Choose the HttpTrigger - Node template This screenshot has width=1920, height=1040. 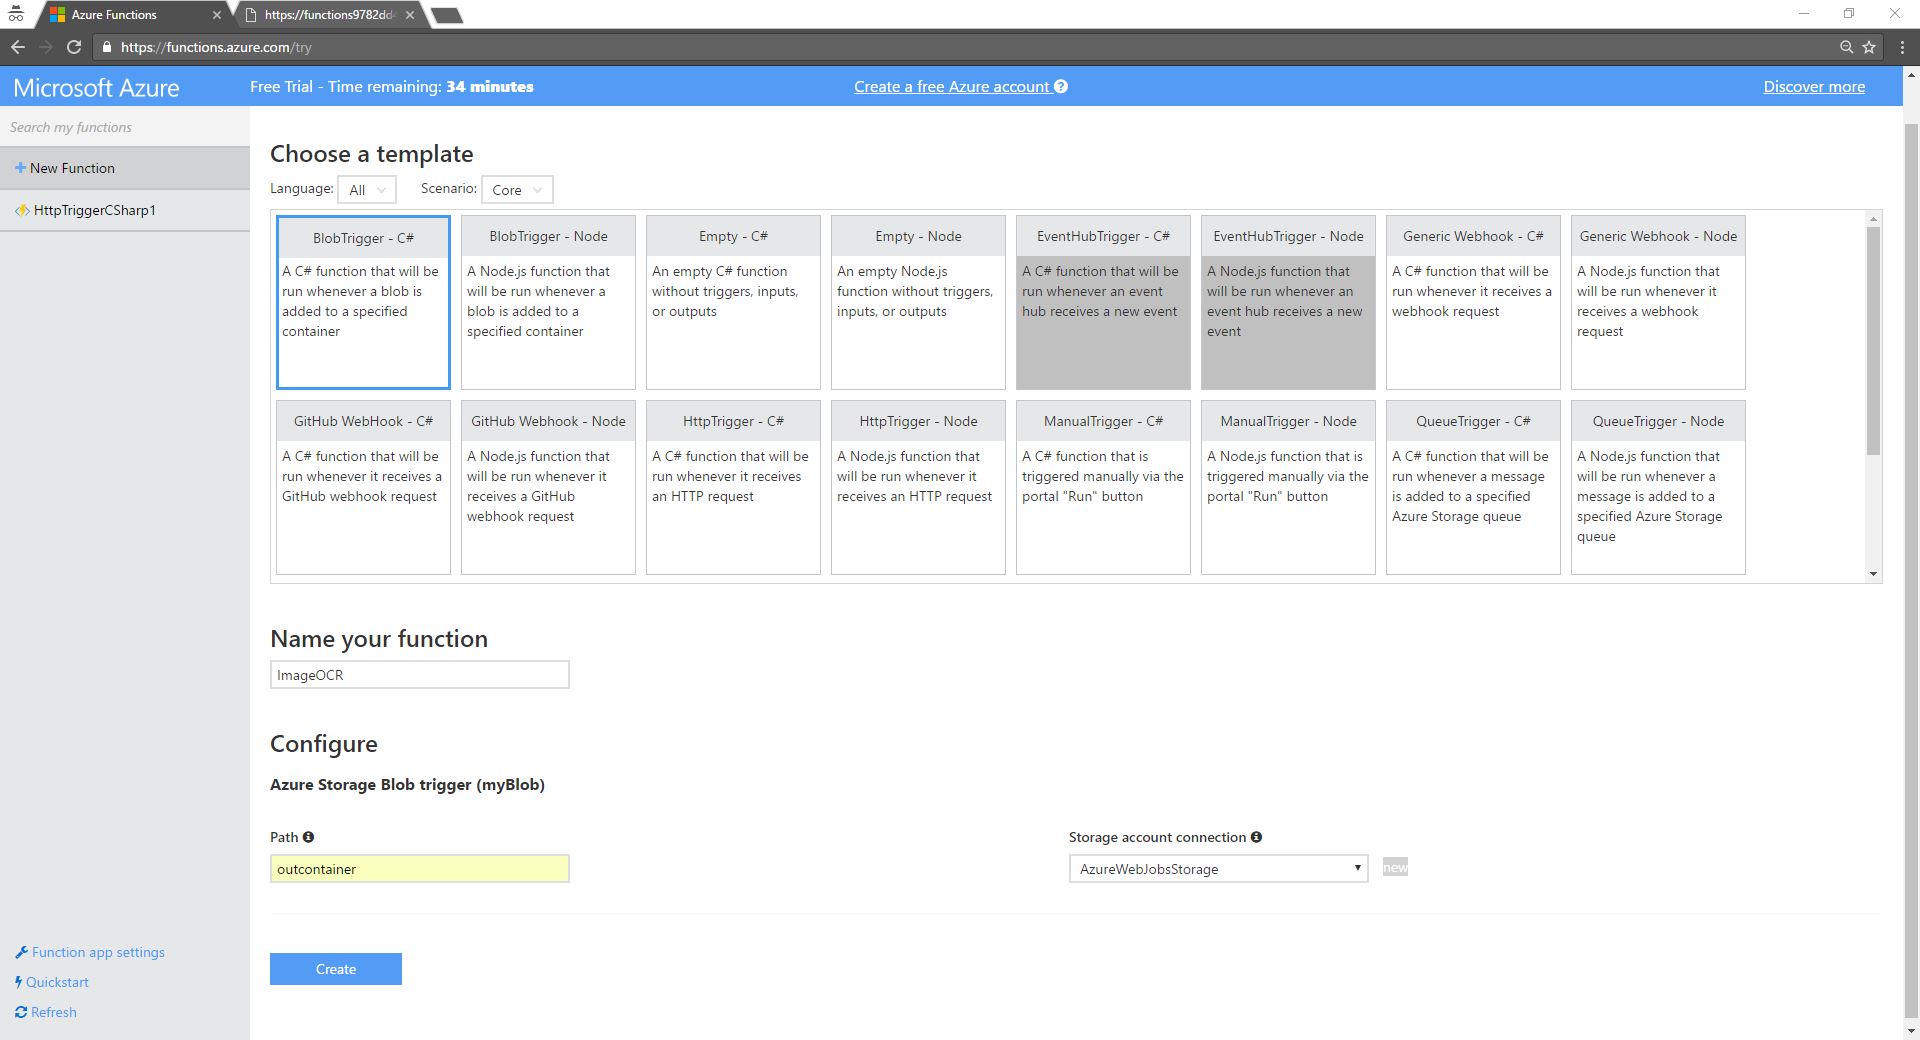[x=917, y=487]
